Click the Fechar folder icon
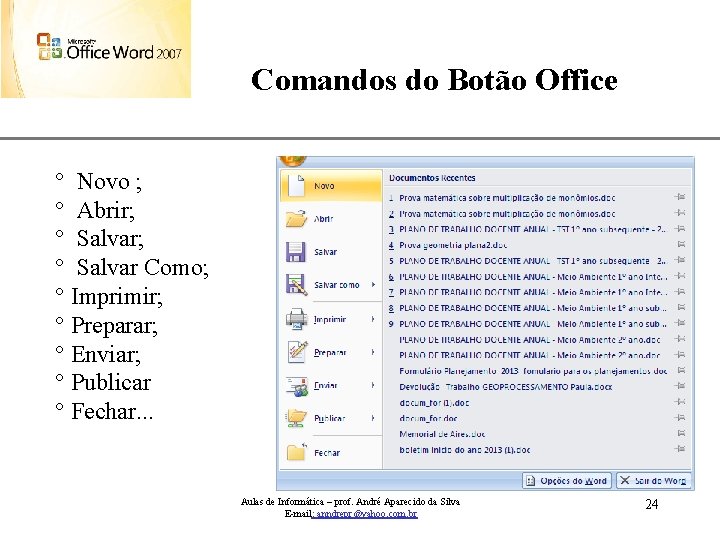 point(296,452)
